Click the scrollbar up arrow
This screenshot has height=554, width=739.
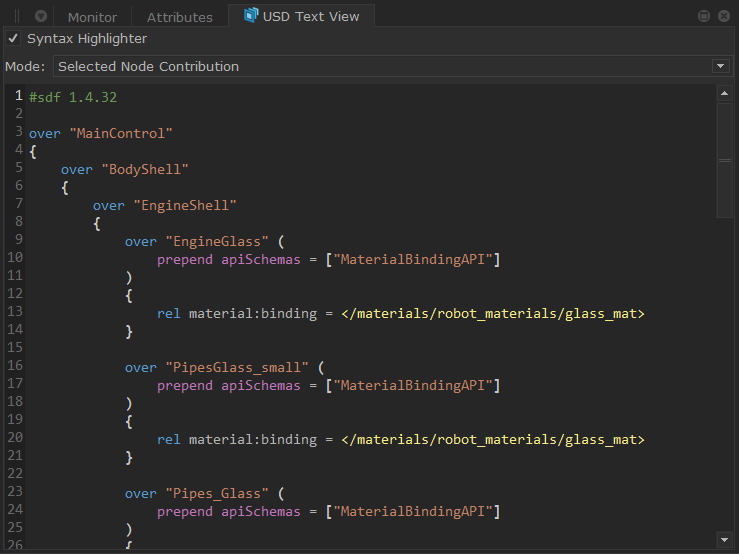725,94
